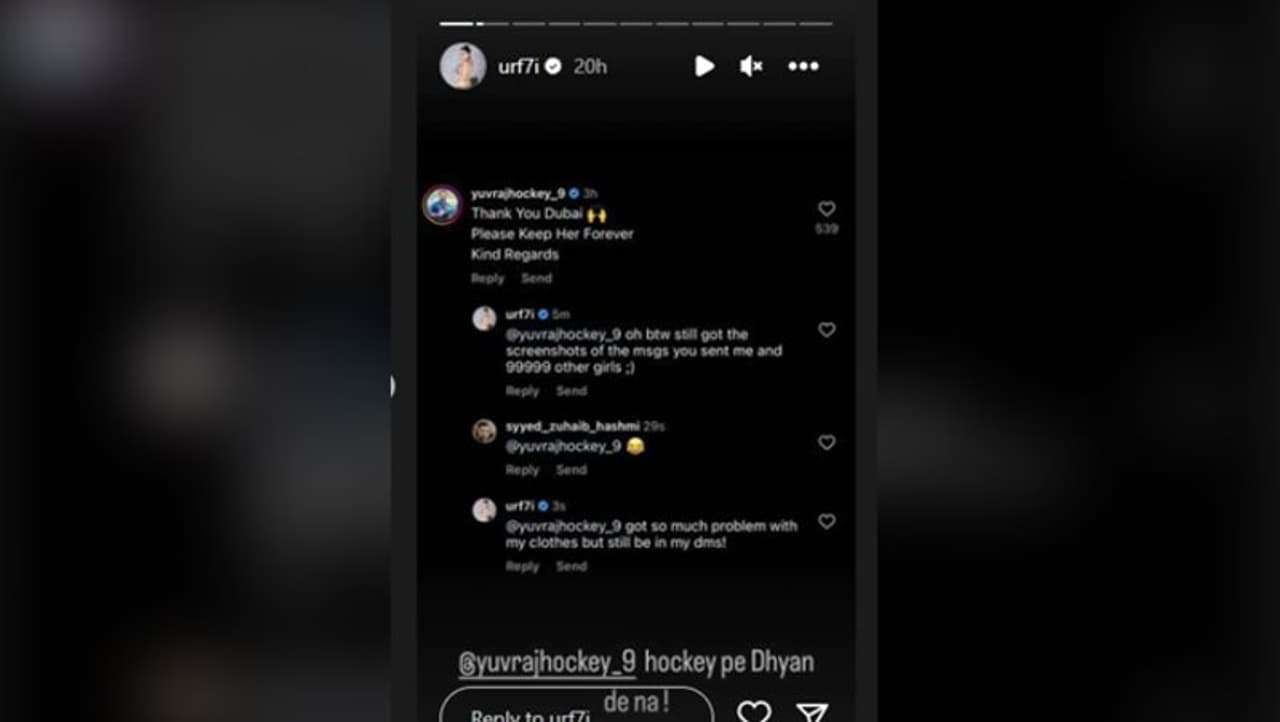The width and height of the screenshot is (1280, 722).
Task: Tap the @yuvrajhockey_9 mention in story caption
Action: point(547,662)
